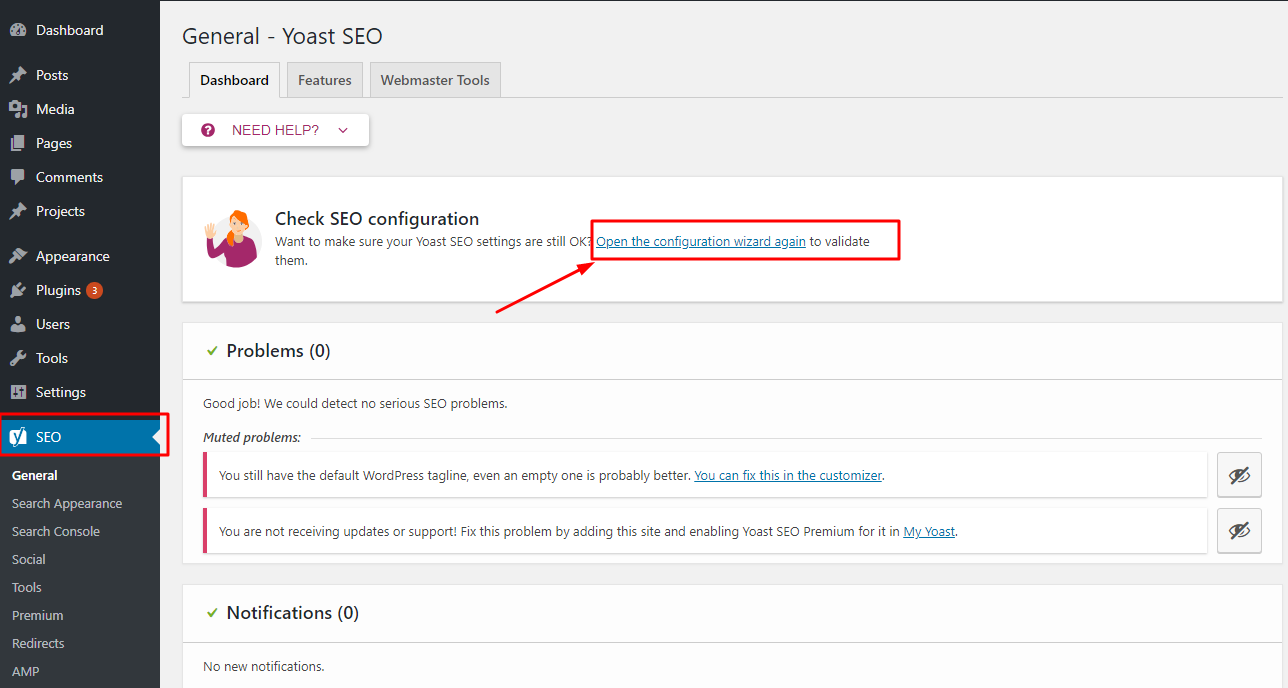Click the Comments speech bubble icon
The image size is (1288, 688).
[18, 177]
